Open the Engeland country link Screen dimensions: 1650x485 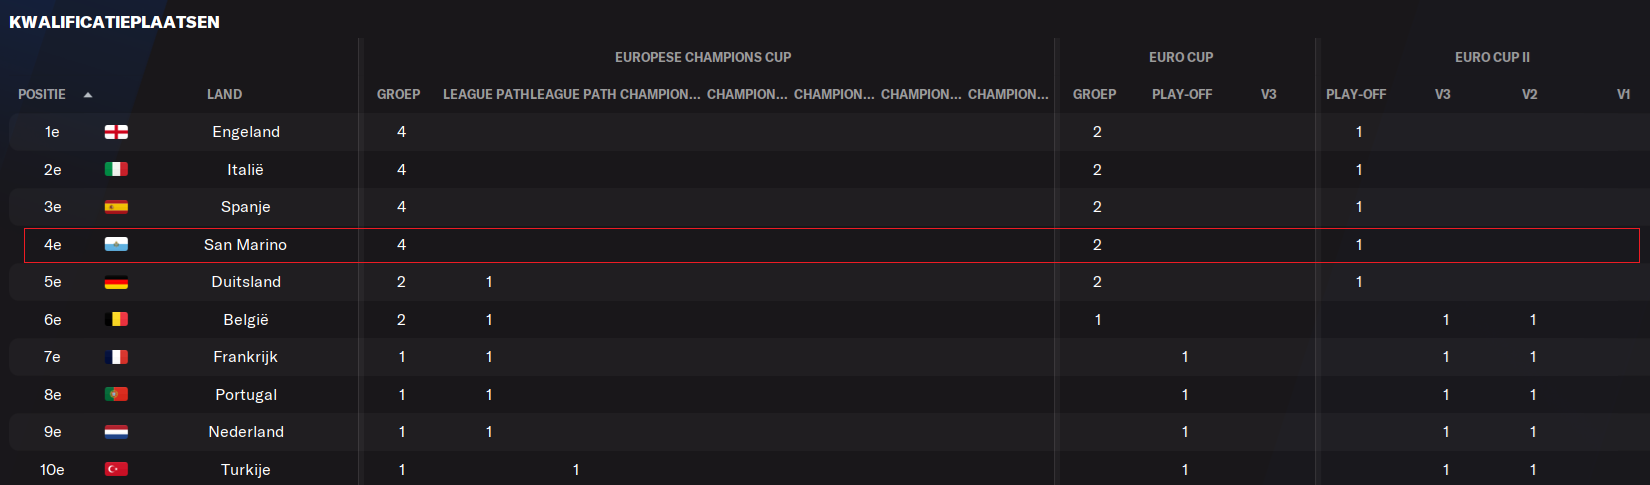pos(246,132)
